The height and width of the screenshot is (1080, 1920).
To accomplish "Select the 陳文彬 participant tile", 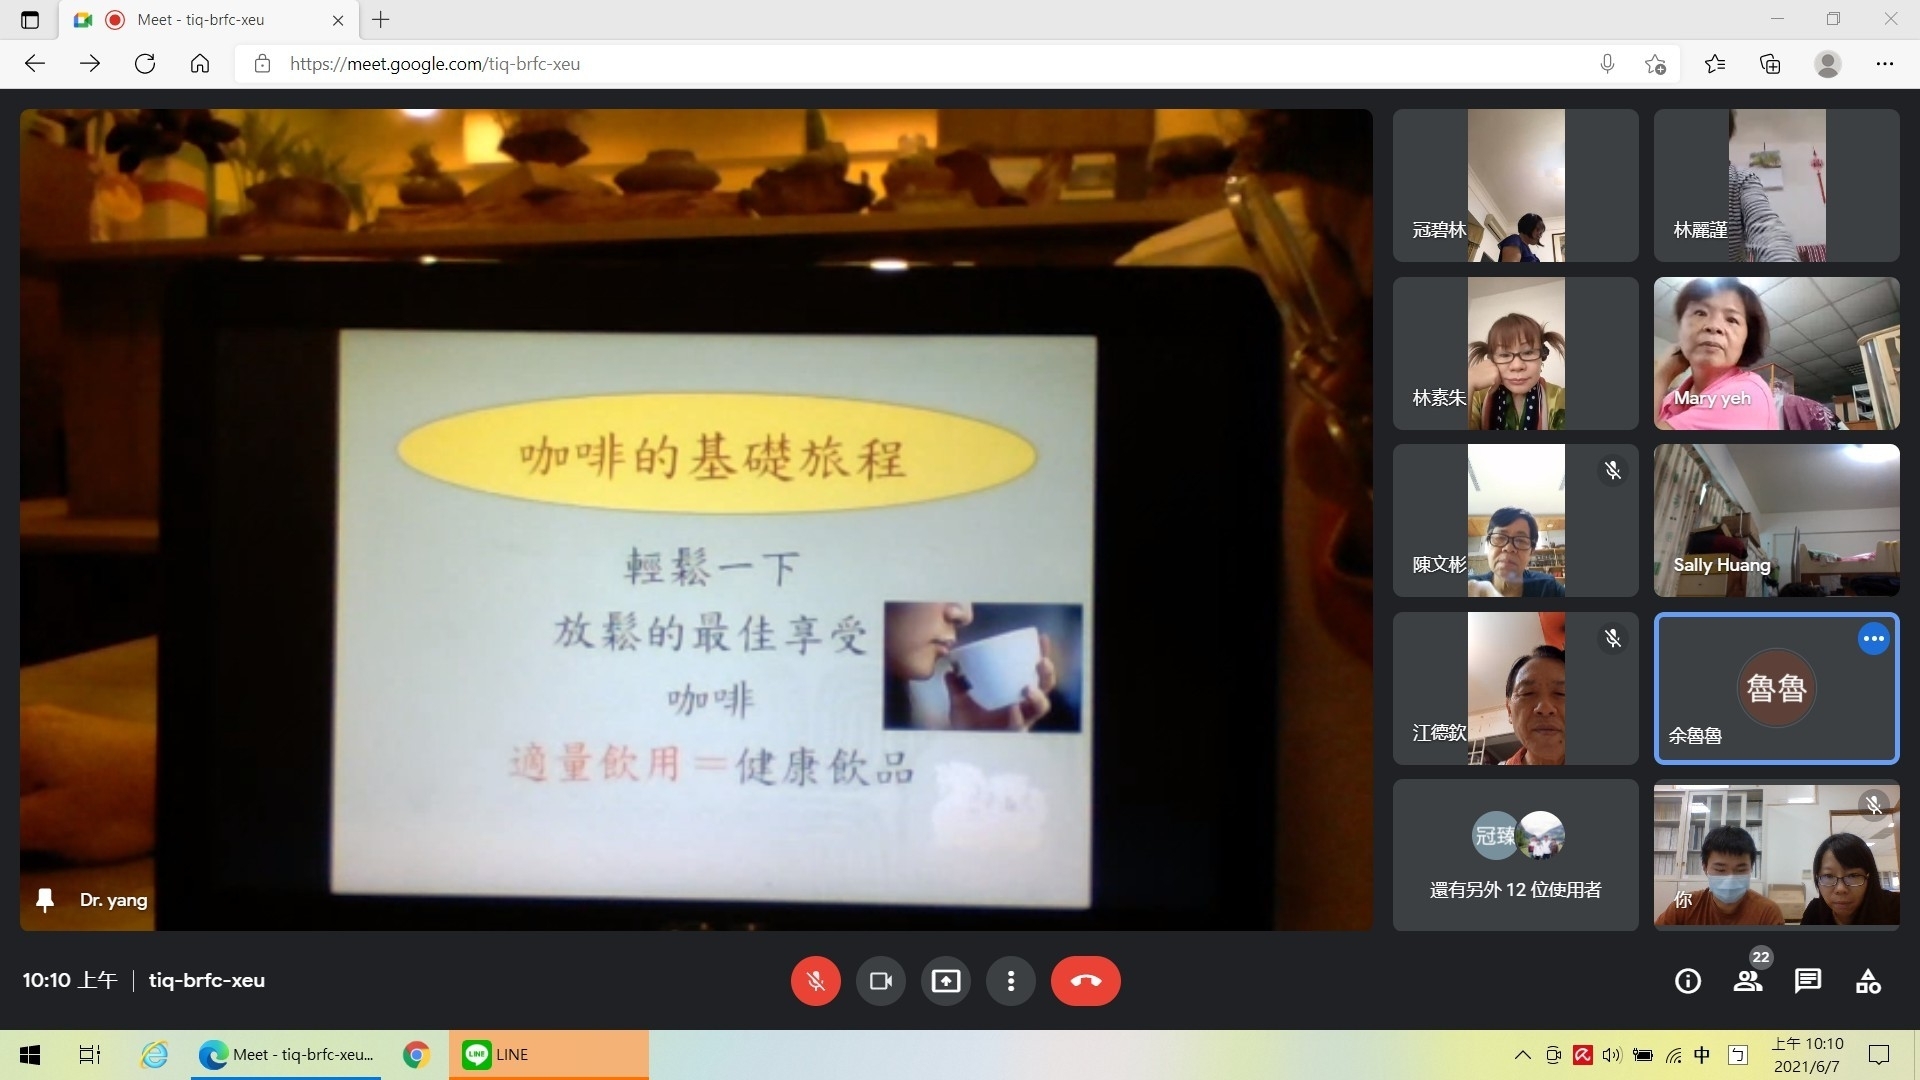I will (1516, 520).
